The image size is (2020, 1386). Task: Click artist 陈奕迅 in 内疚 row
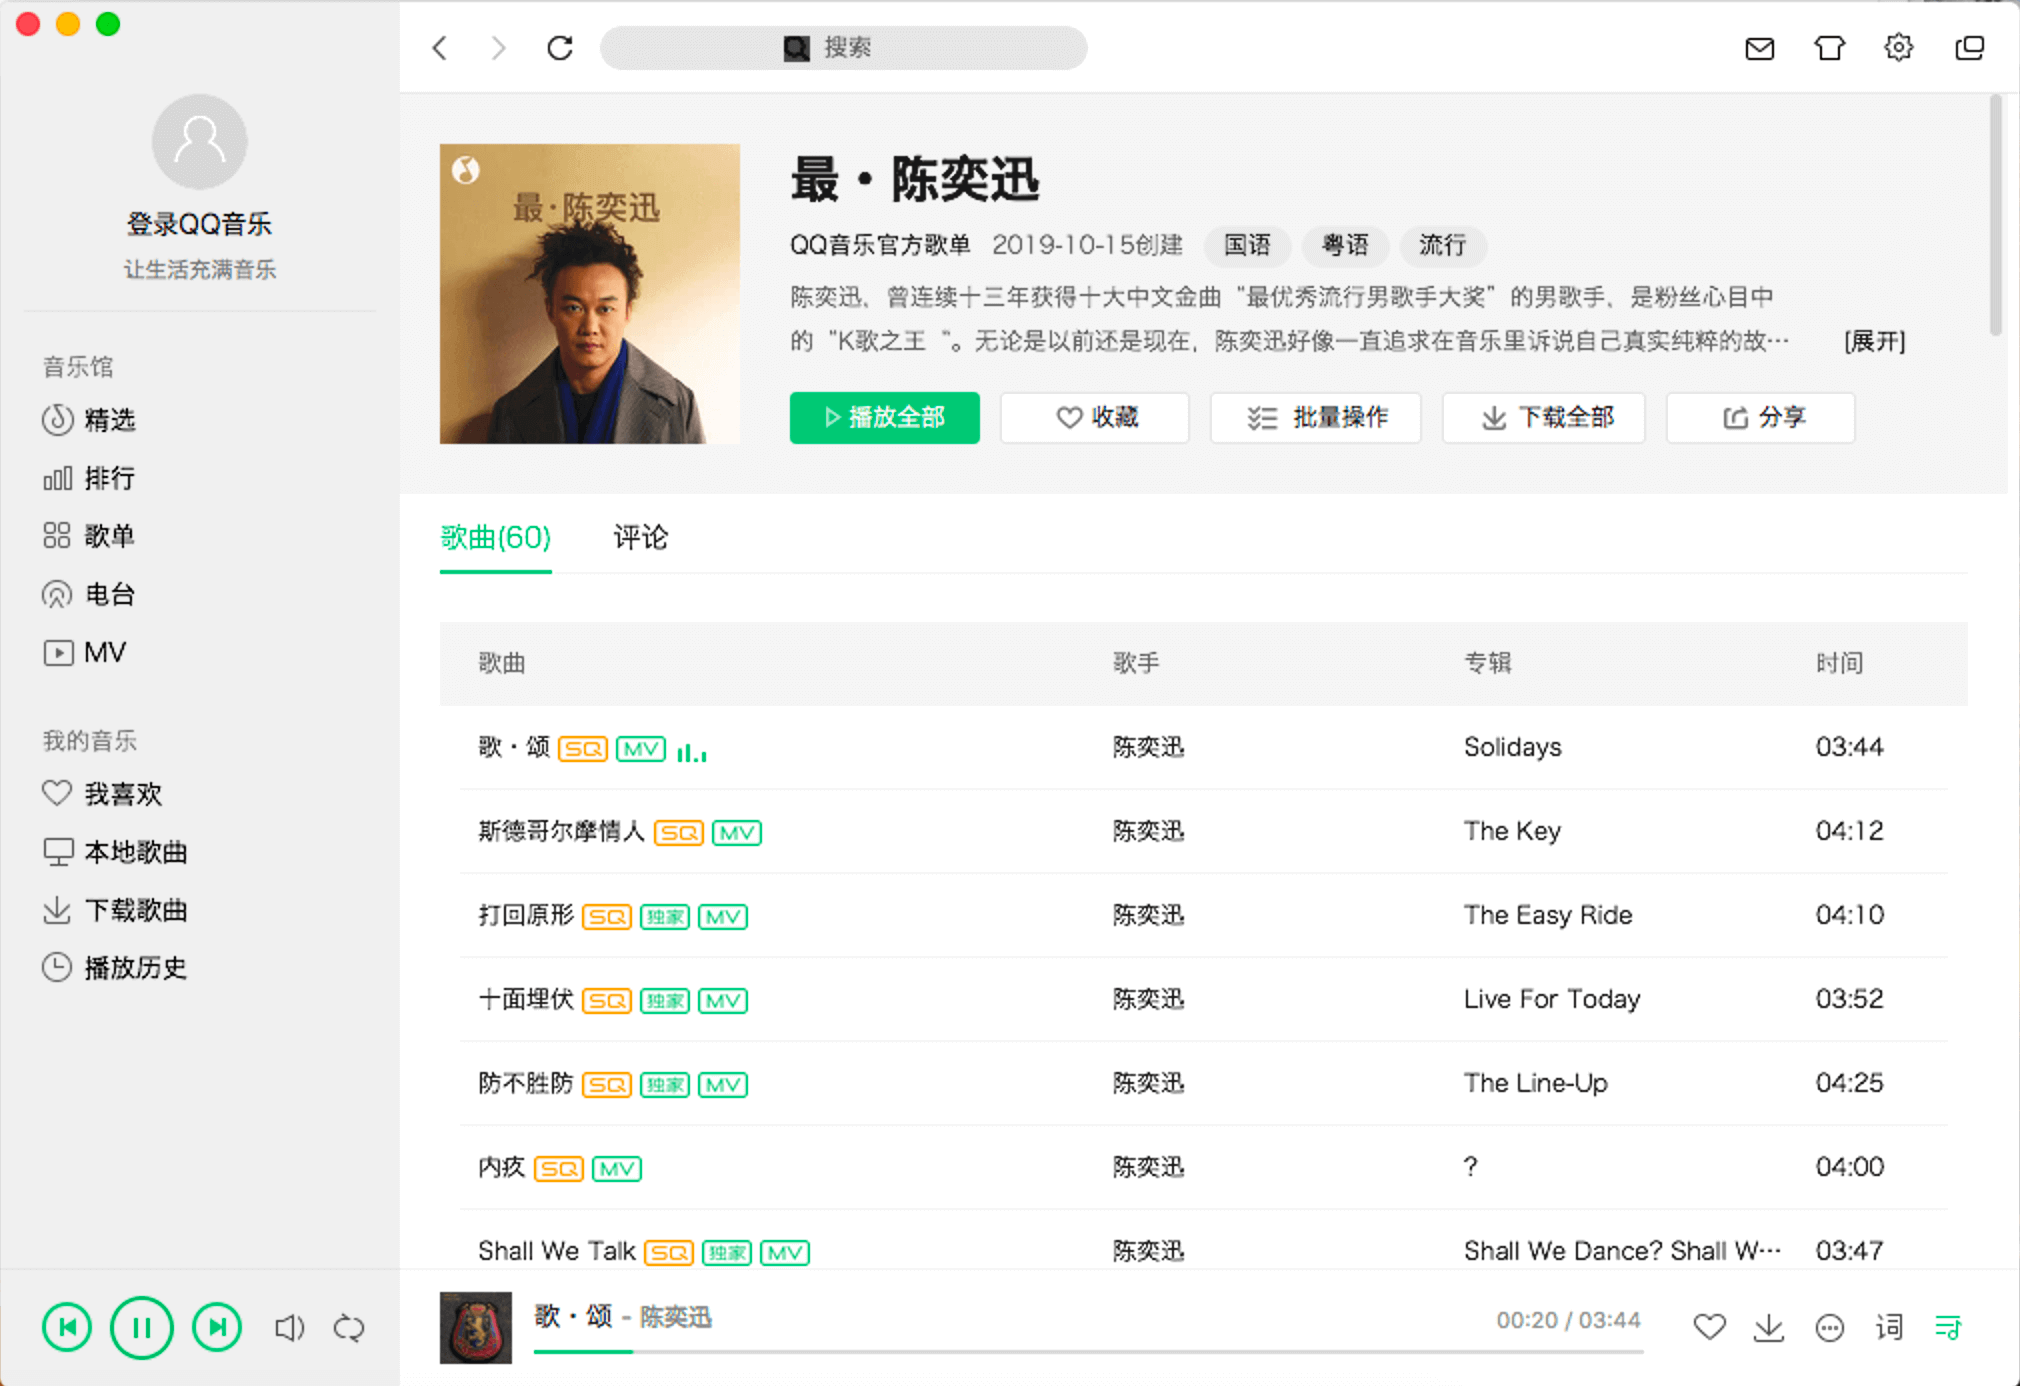pyautogui.click(x=1148, y=1167)
